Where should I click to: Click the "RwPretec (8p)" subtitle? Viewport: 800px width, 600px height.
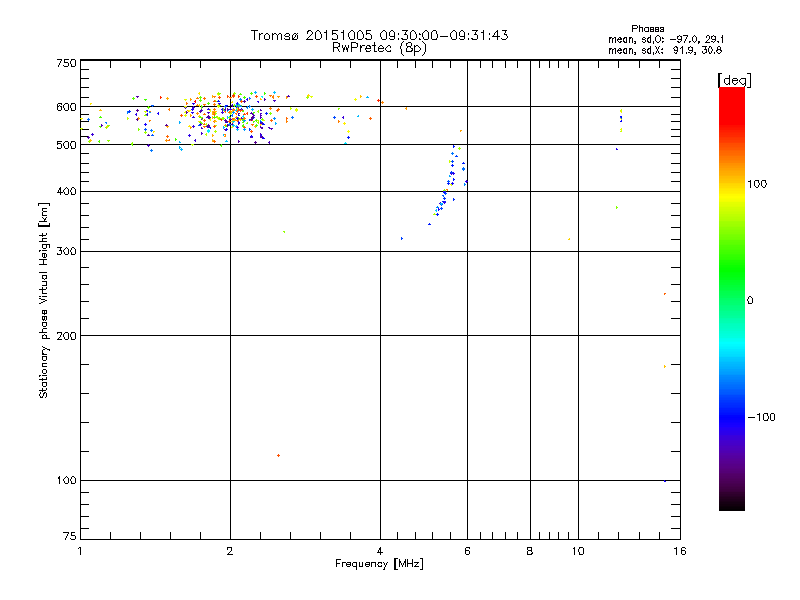click(379, 47)
